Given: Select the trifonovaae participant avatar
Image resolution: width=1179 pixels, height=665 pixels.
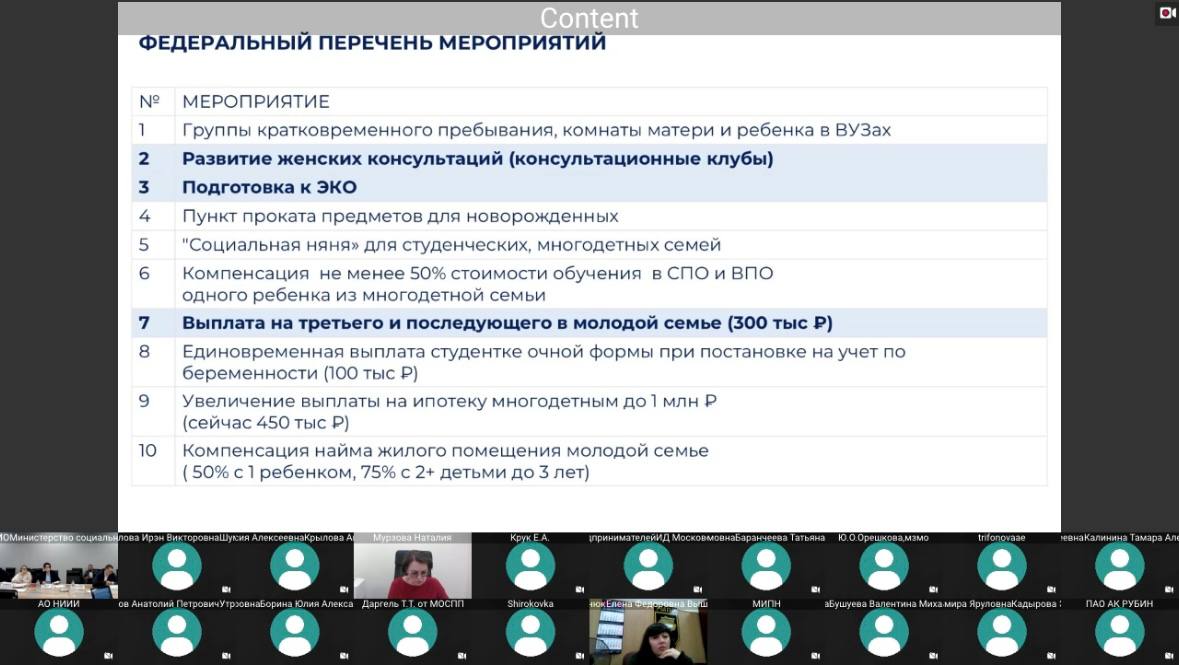Looking at the screenshot, I should (1001, 567).
